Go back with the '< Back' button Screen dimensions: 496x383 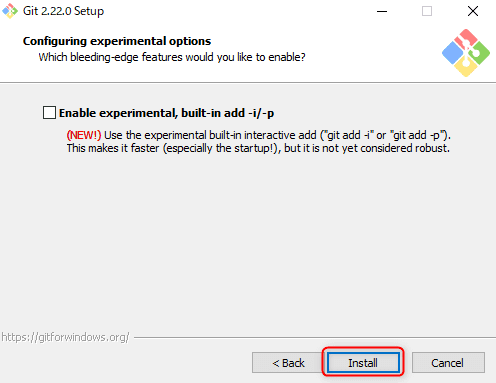coord(288,363)
